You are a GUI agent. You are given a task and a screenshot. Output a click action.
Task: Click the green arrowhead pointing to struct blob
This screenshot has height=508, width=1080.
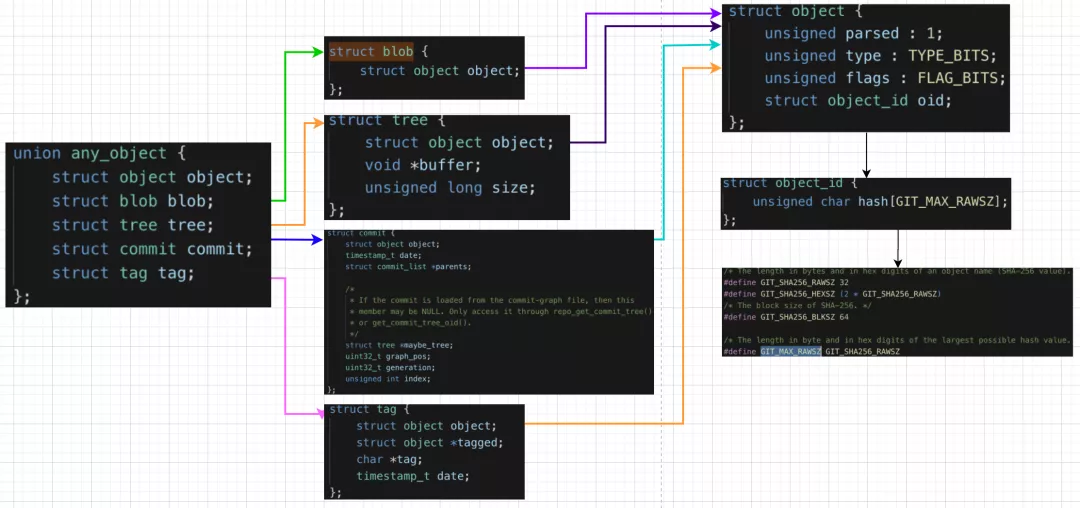point(320,51)
